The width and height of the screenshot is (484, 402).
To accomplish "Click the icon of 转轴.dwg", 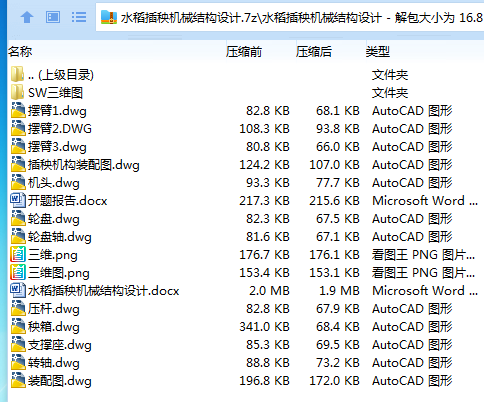I will point(18,362).
